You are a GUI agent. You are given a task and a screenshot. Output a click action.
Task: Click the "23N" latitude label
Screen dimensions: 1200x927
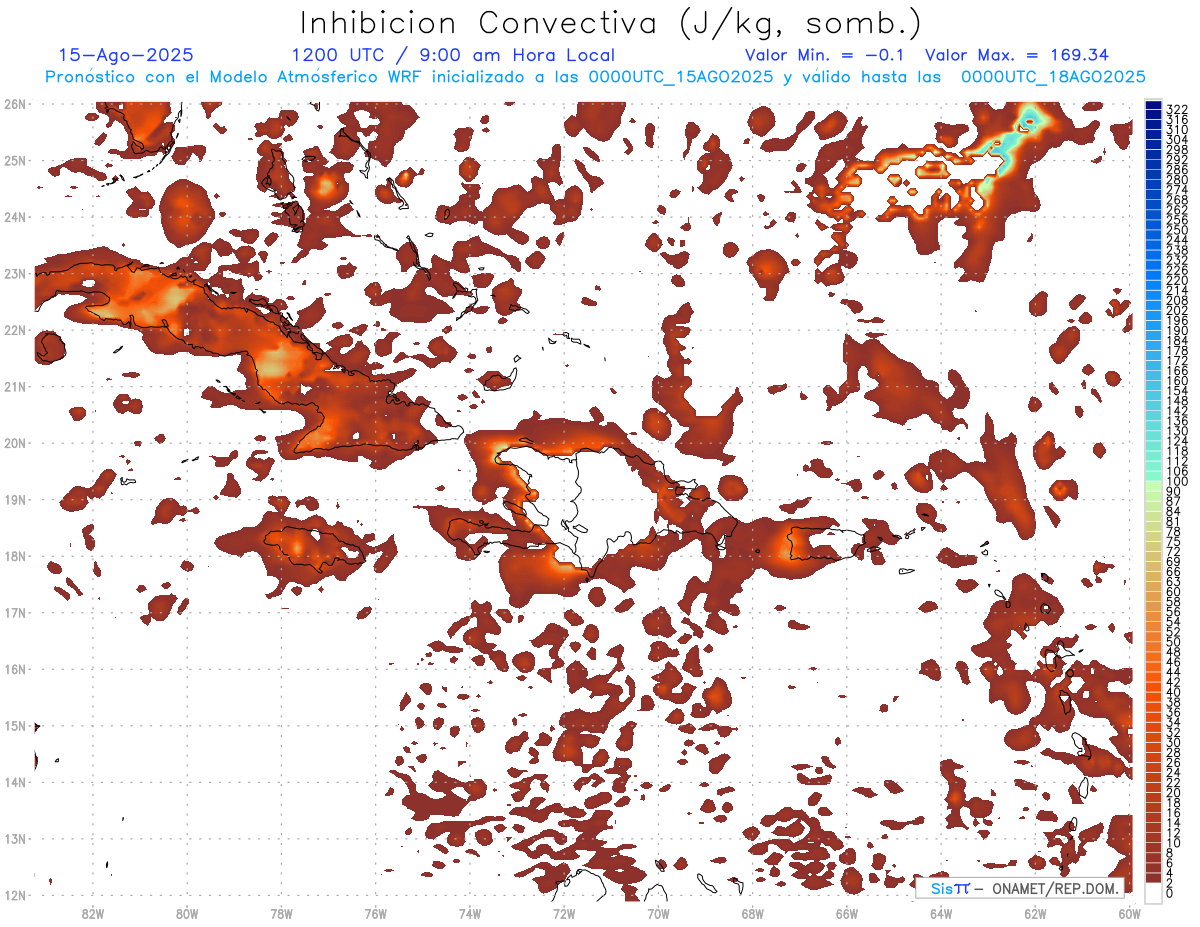(x=15, y=273)
